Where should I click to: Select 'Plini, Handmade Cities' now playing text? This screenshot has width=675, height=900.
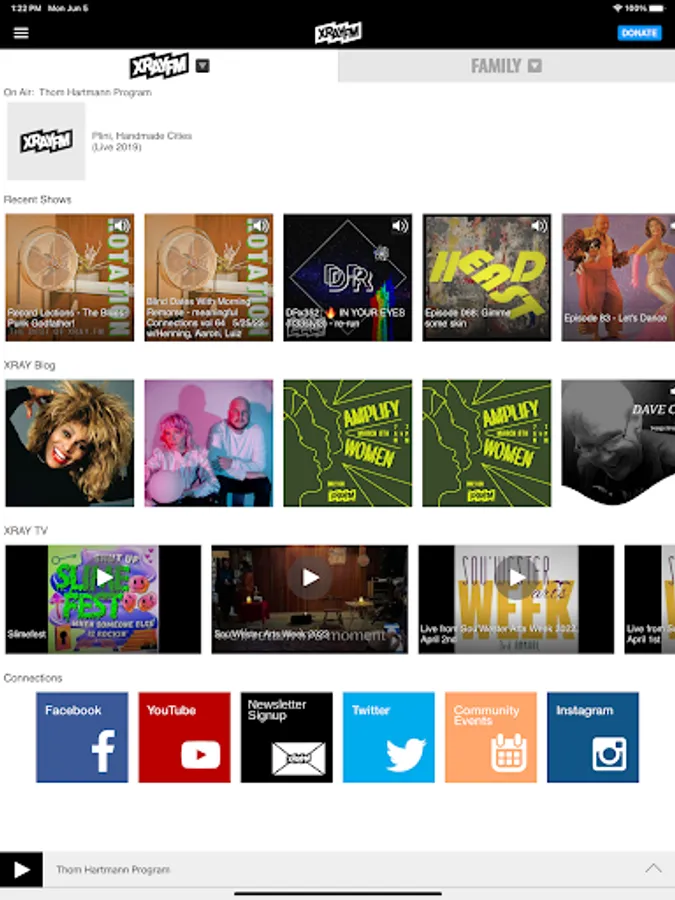142,141
